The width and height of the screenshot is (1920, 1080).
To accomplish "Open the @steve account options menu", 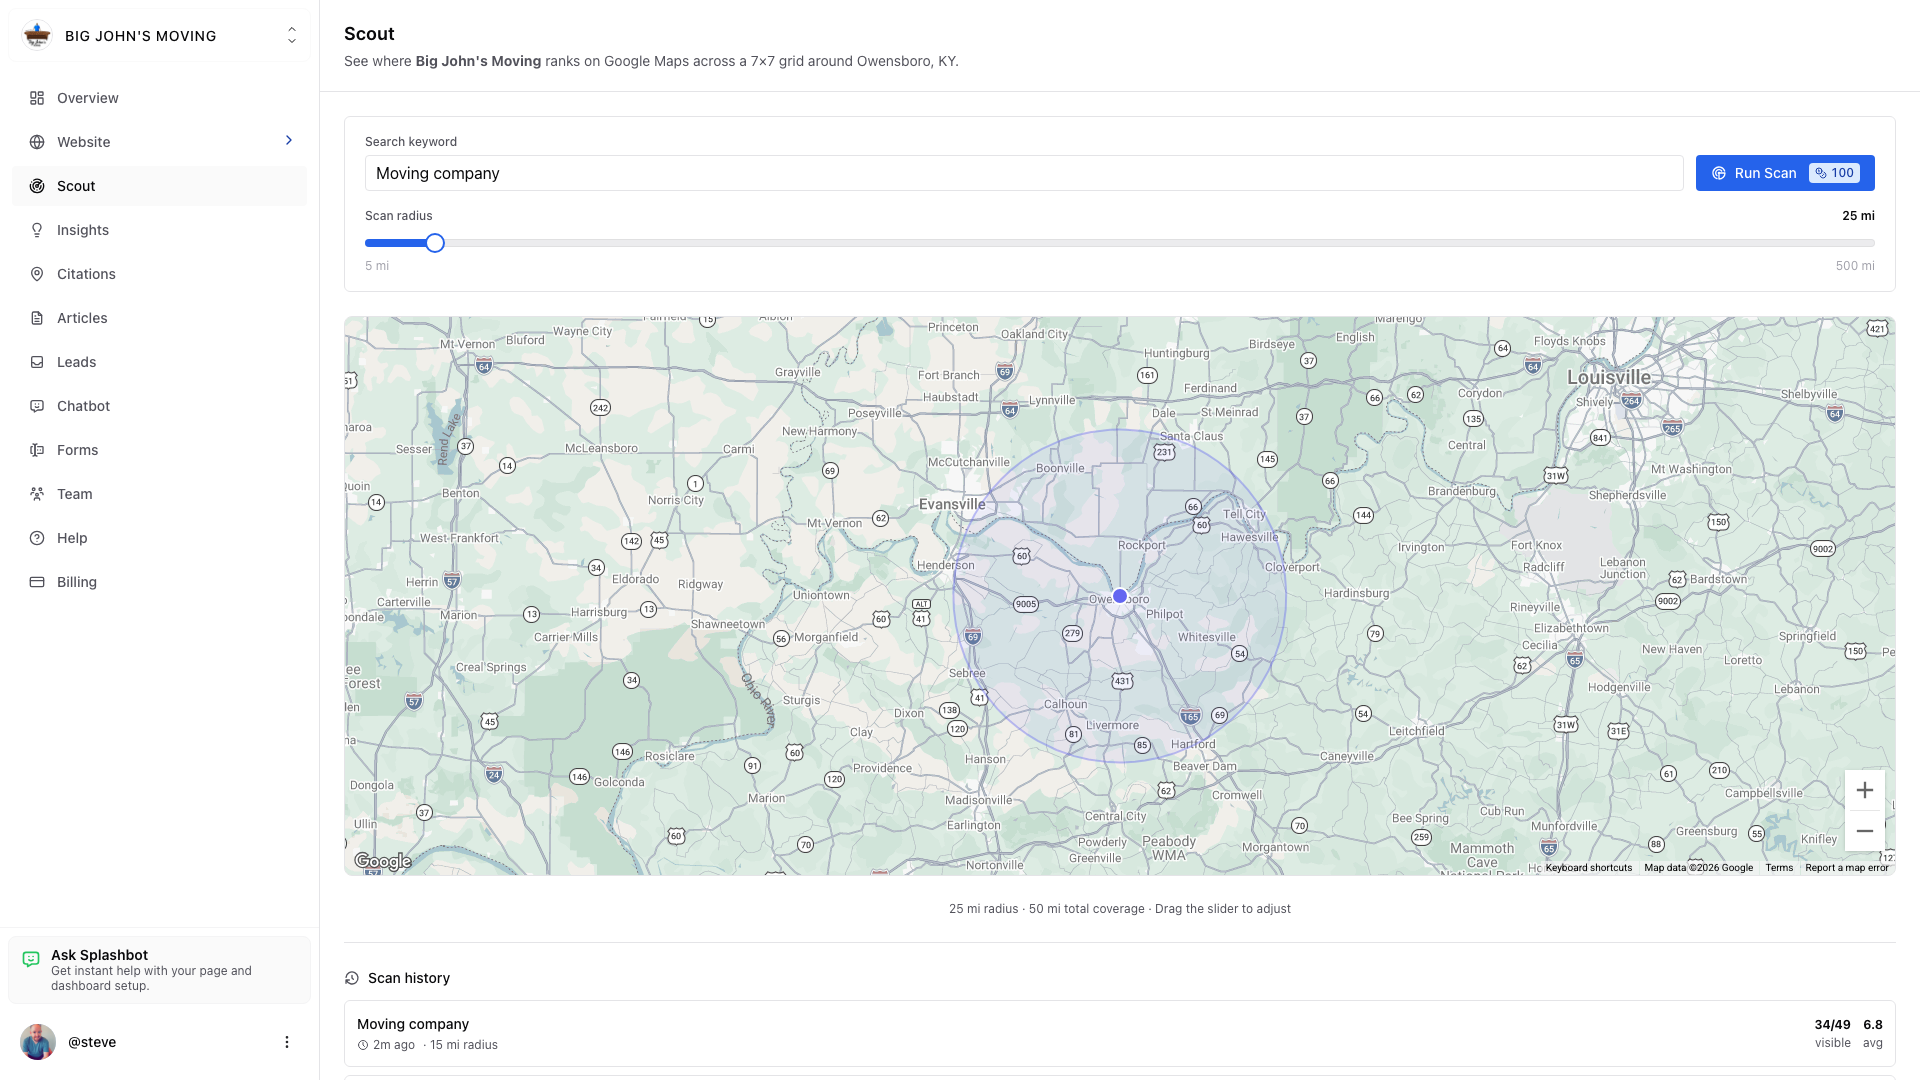I will tap(287, 1041).
